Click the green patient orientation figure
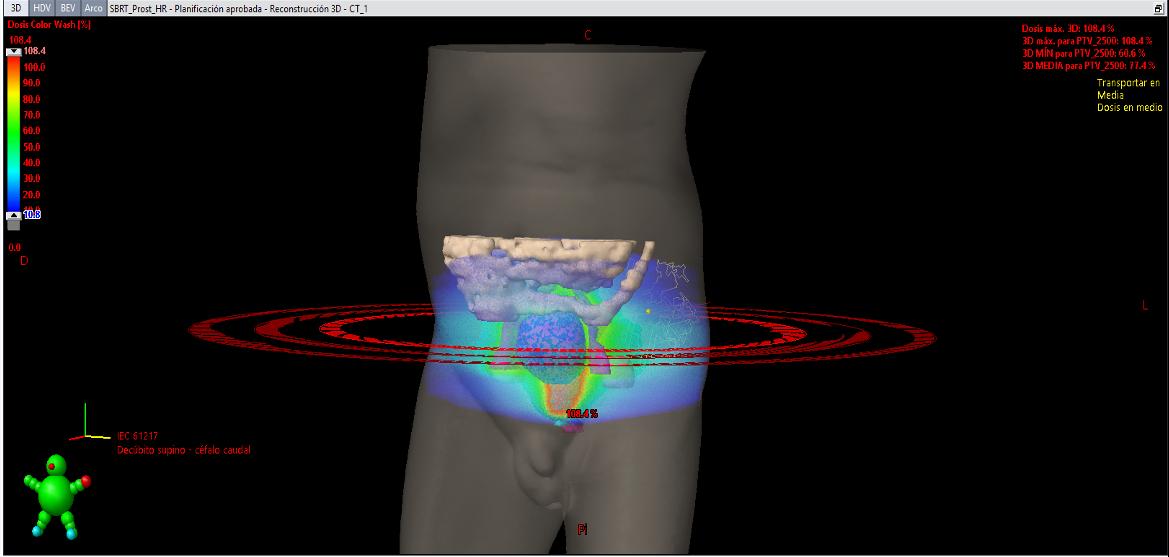The image size is (1169, 557). 55,495
